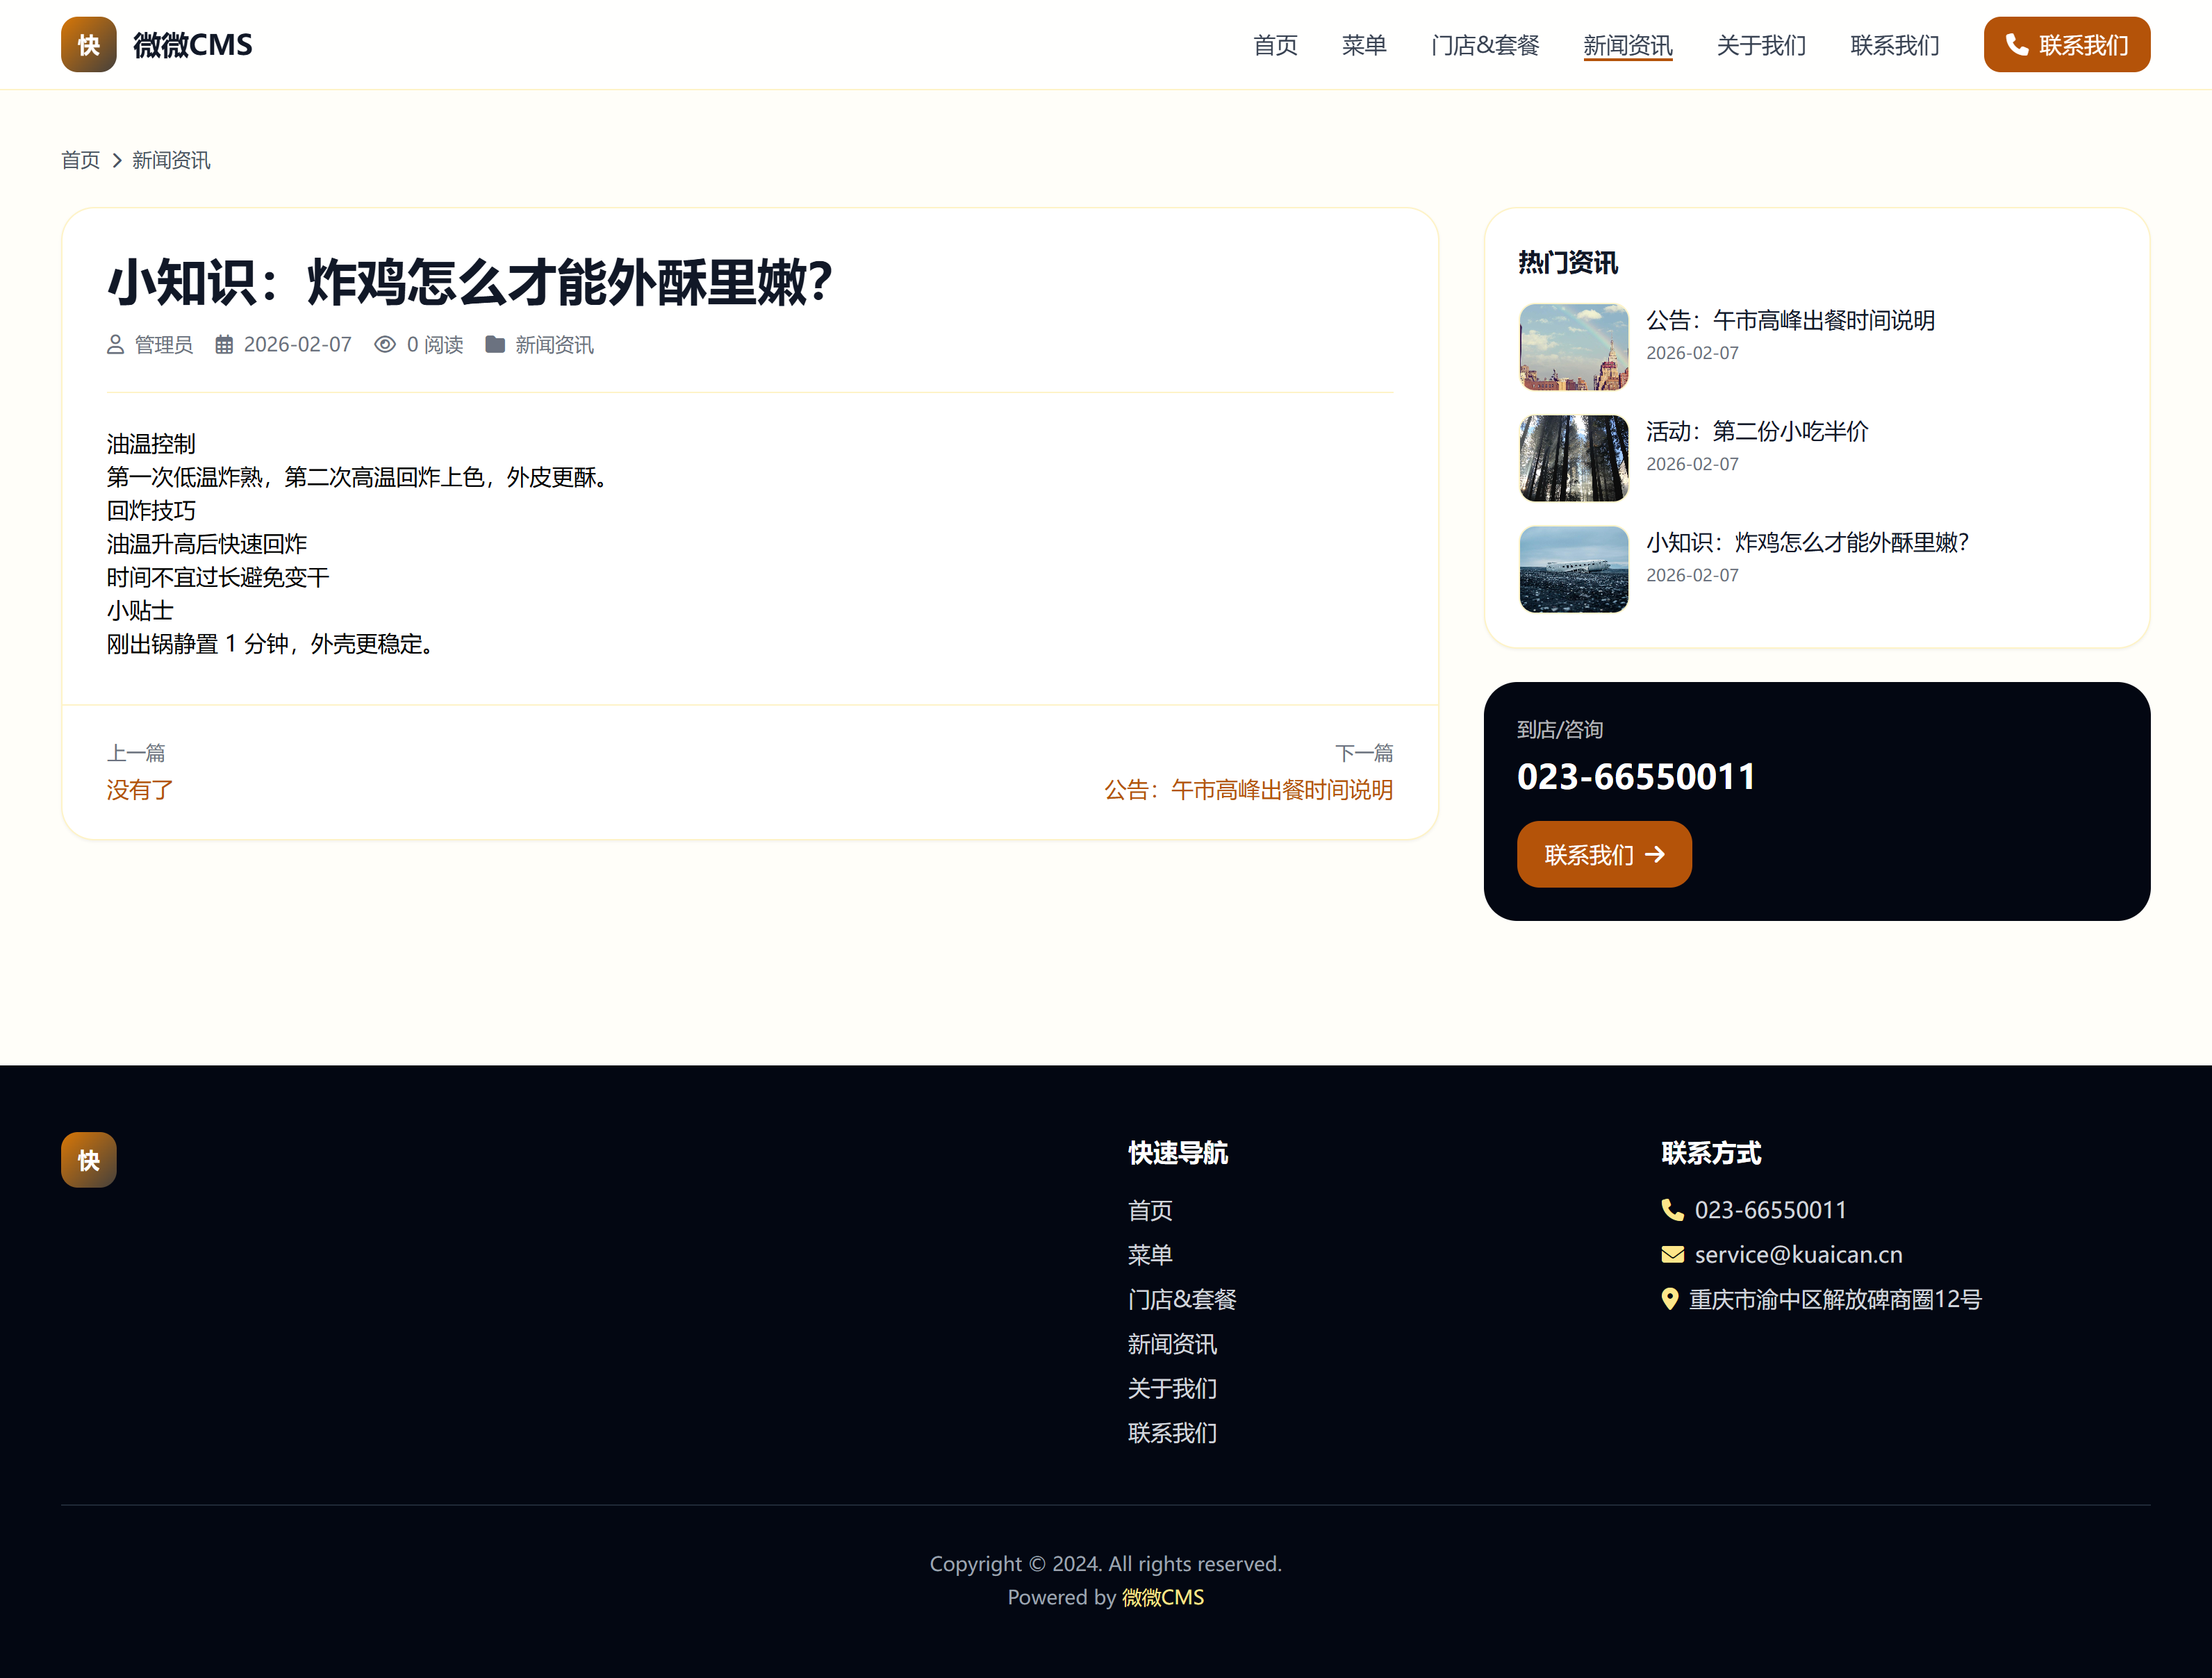Click the eye icon next to 0 阅读

(385, 345)
